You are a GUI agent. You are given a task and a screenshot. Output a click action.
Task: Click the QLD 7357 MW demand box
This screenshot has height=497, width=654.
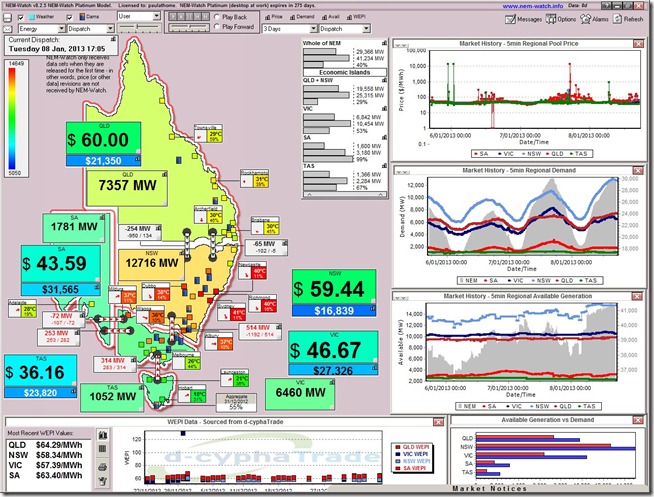point(127,187)
